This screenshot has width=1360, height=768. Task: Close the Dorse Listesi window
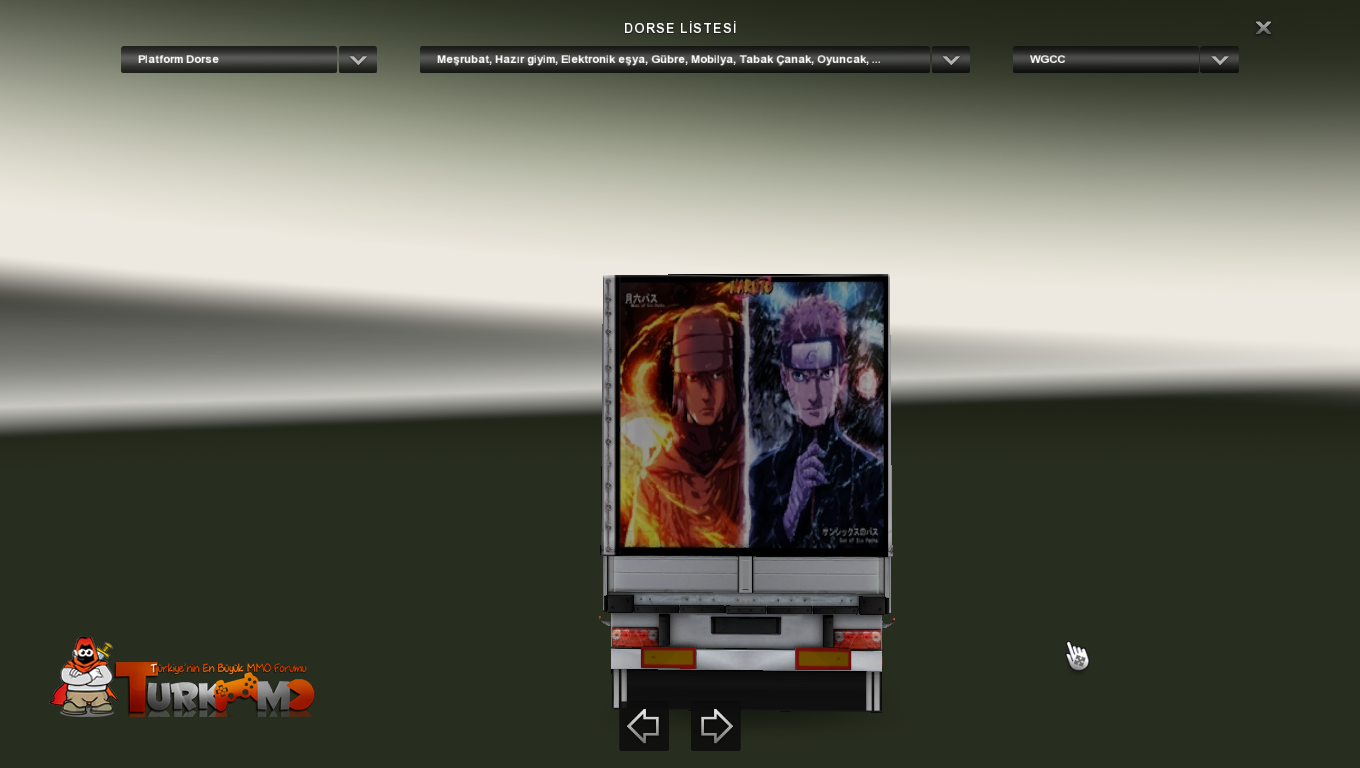[x=1263, y=28]
